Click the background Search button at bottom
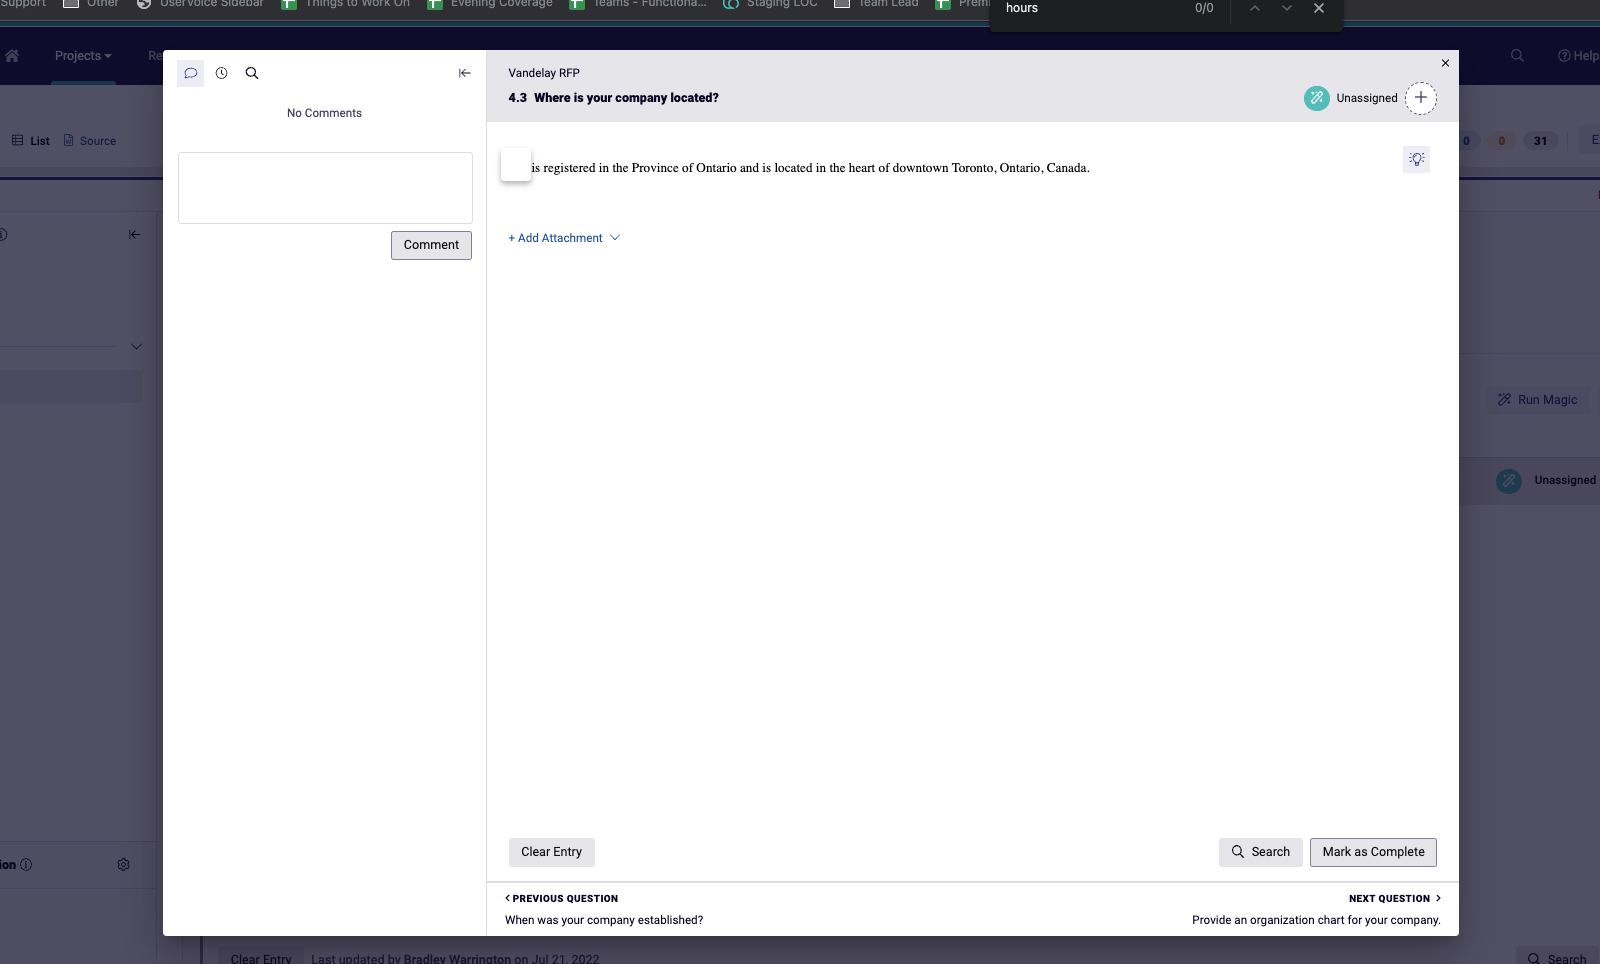Image resolution: width=1600 pixels, height=964 pixels. click(1557, 957)
